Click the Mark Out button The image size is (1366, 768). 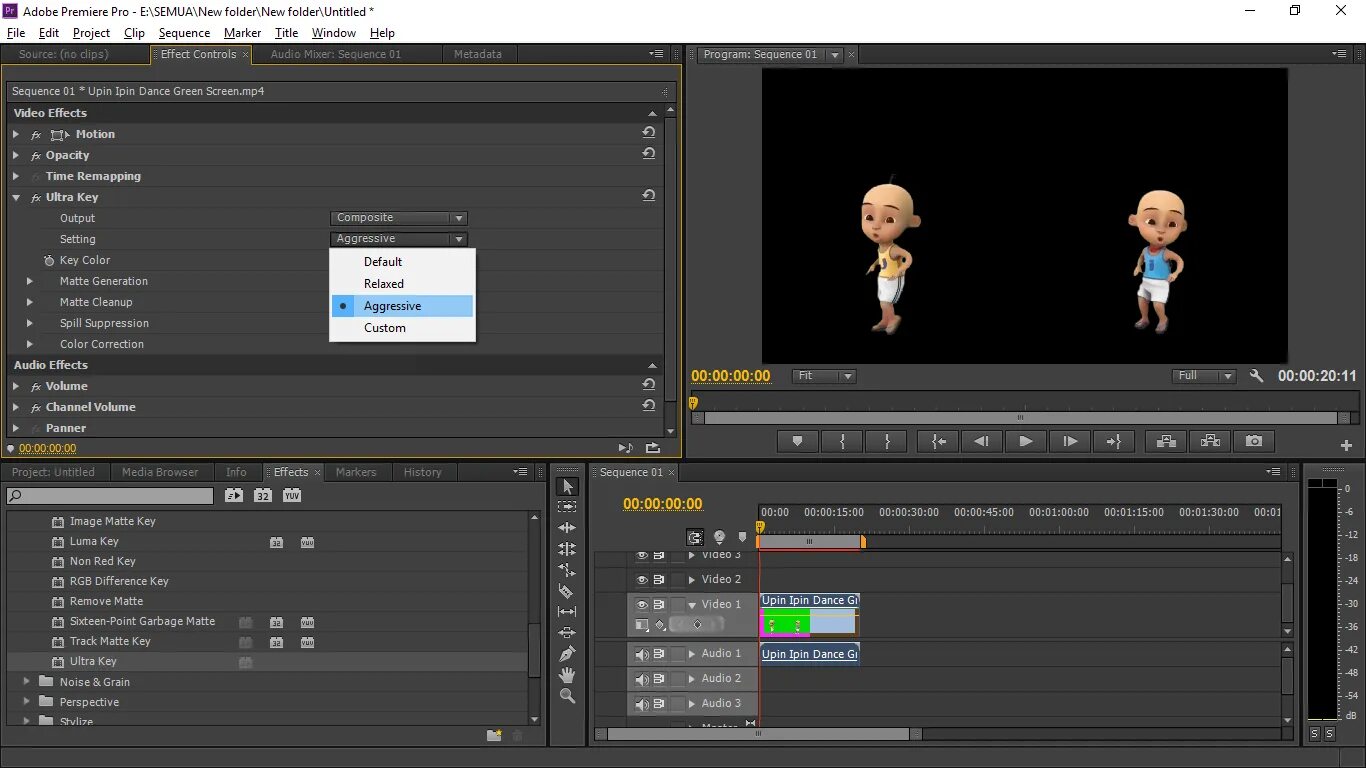(x=887, y=441)
